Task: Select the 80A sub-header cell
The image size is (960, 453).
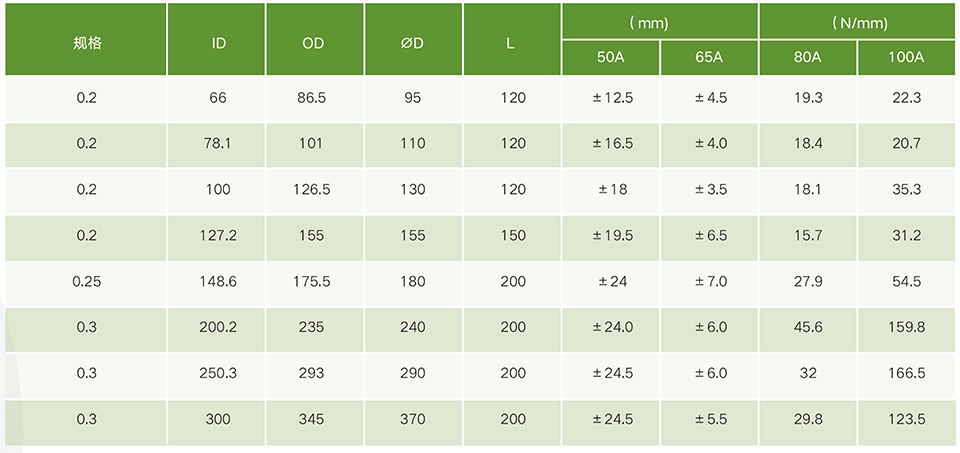Action: click(x=808, y=58)
